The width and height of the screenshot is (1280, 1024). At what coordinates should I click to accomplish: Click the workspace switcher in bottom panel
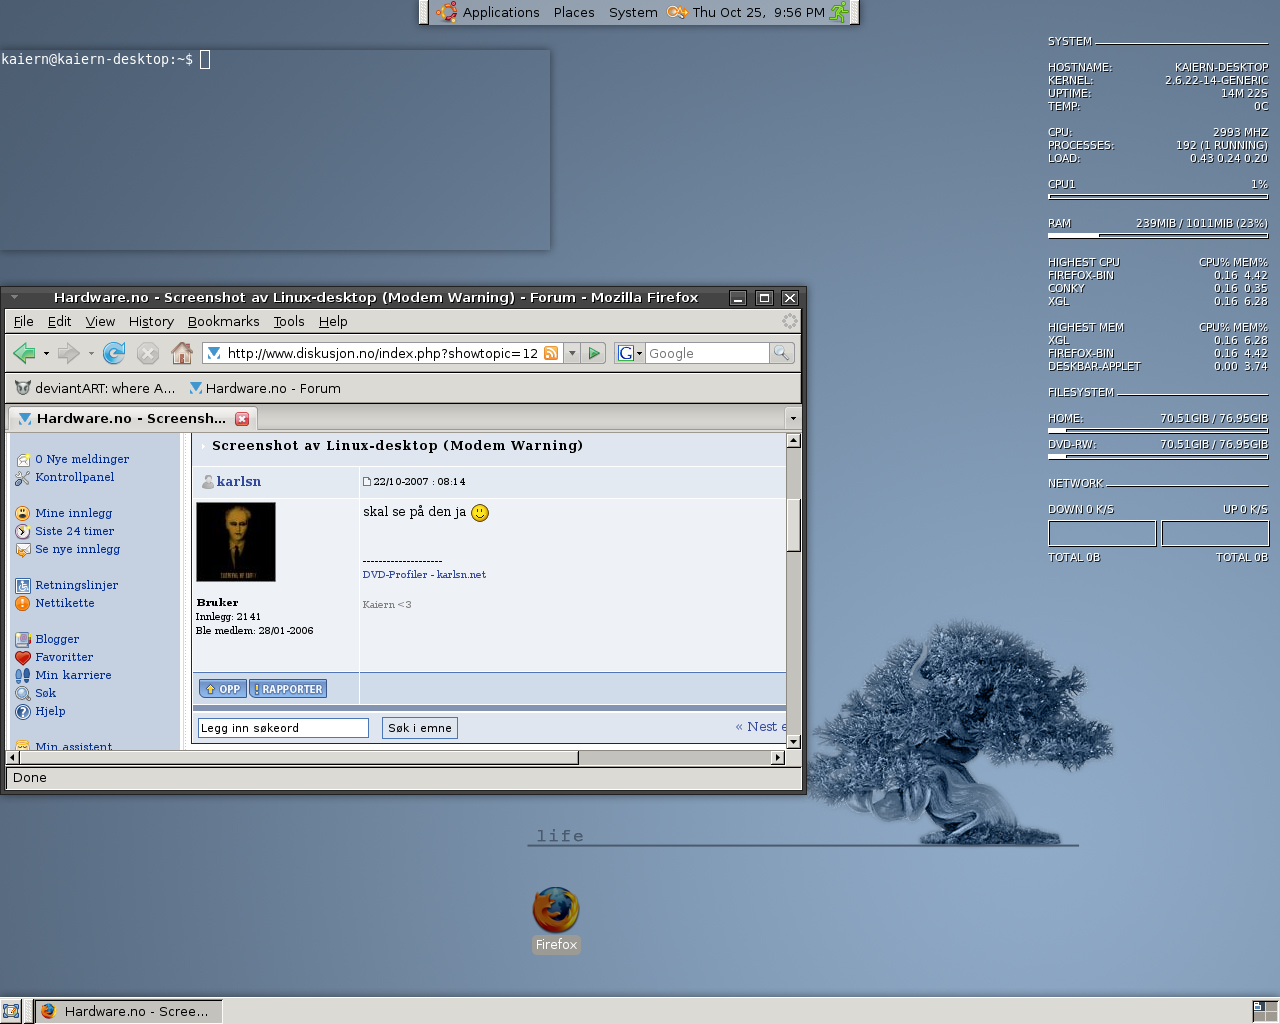coord(1265,1011)
